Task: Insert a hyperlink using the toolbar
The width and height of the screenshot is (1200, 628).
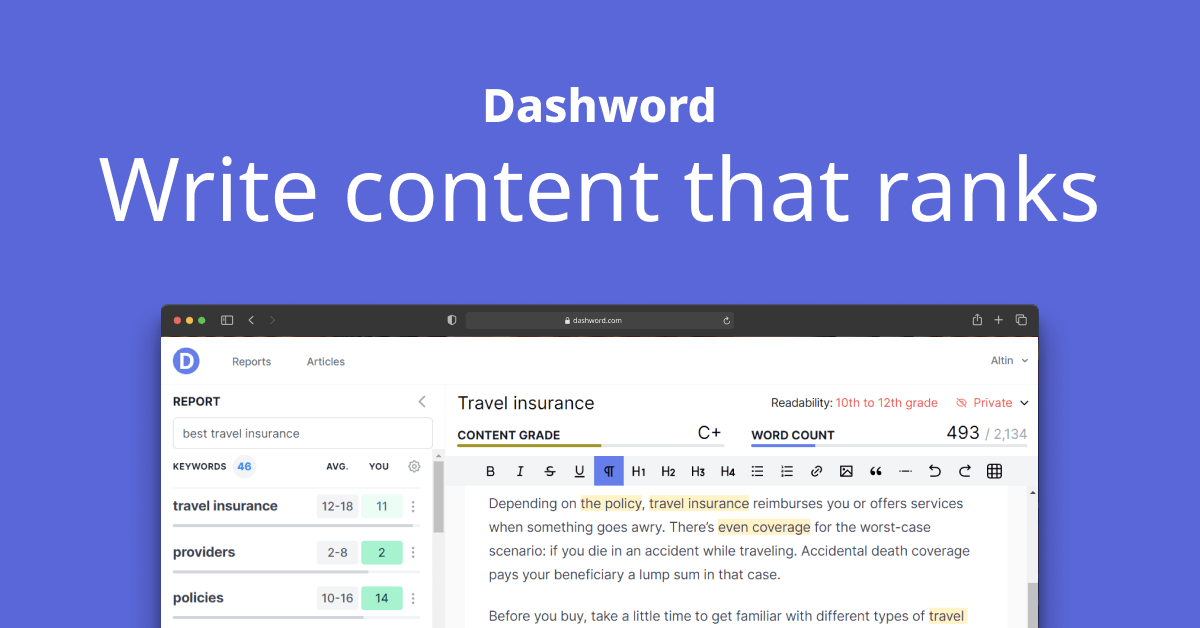Action: coord(816,470)
